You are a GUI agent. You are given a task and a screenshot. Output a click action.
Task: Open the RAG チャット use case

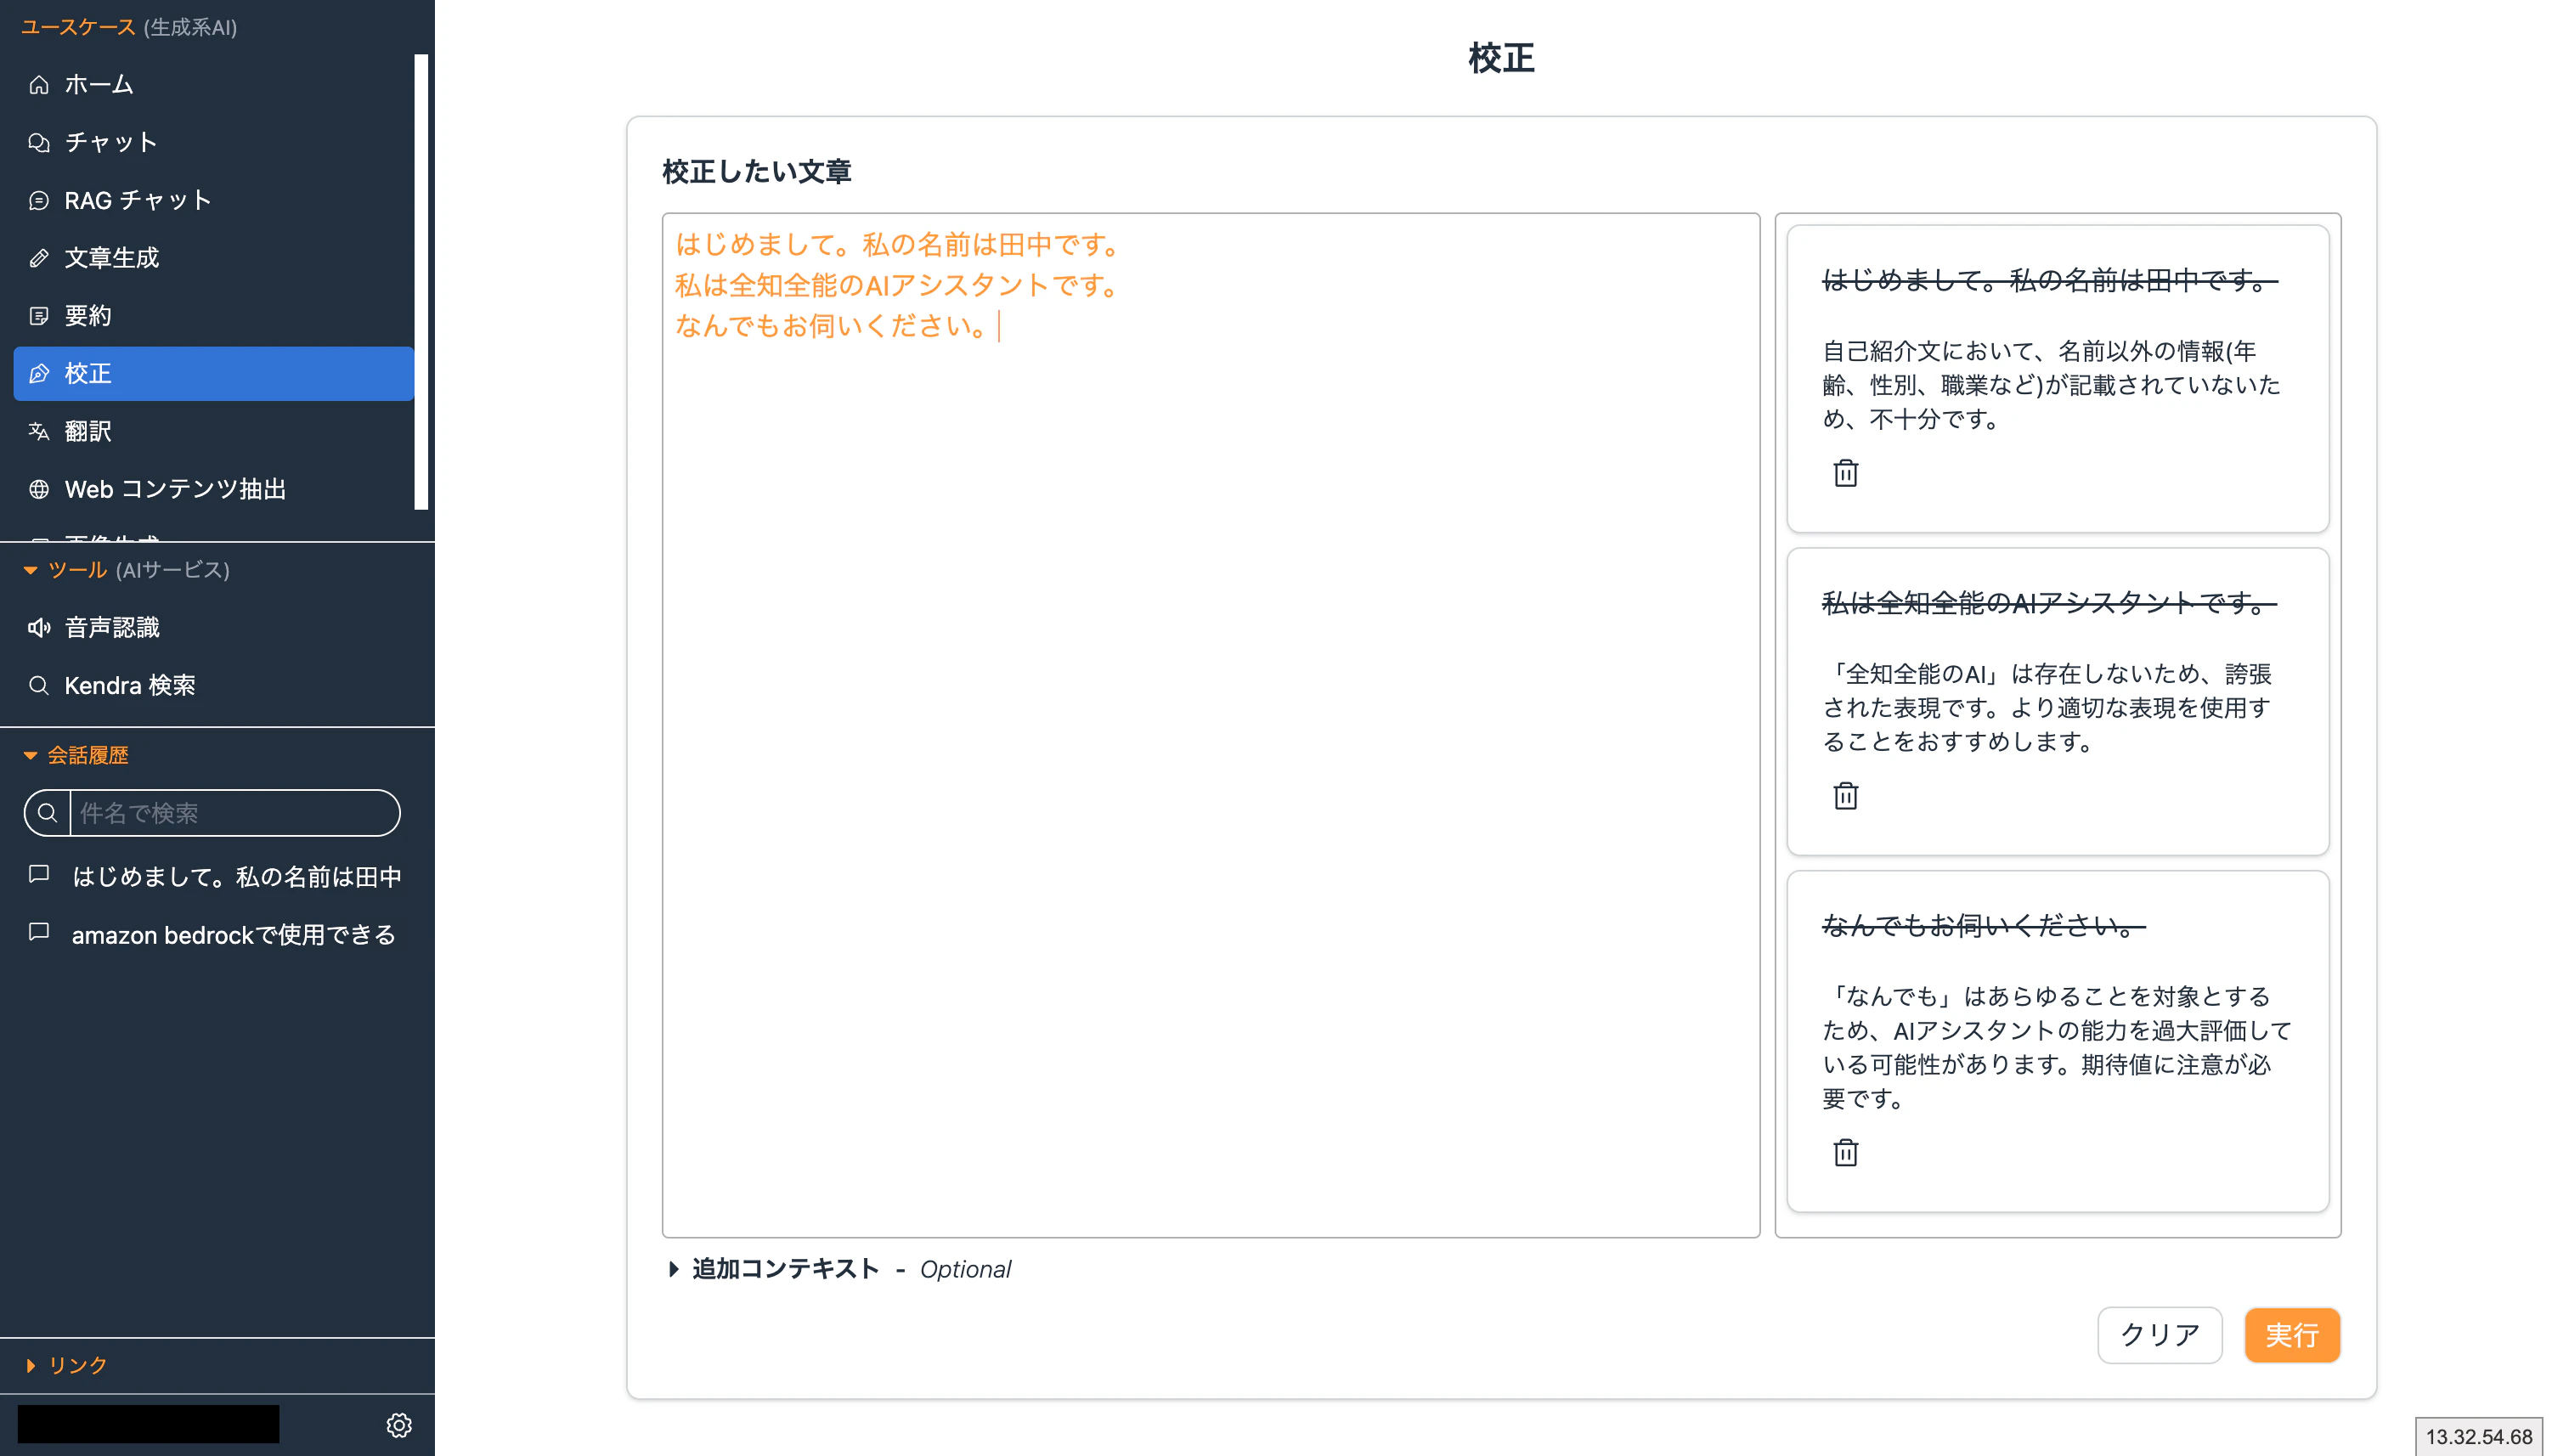point(214,201)
